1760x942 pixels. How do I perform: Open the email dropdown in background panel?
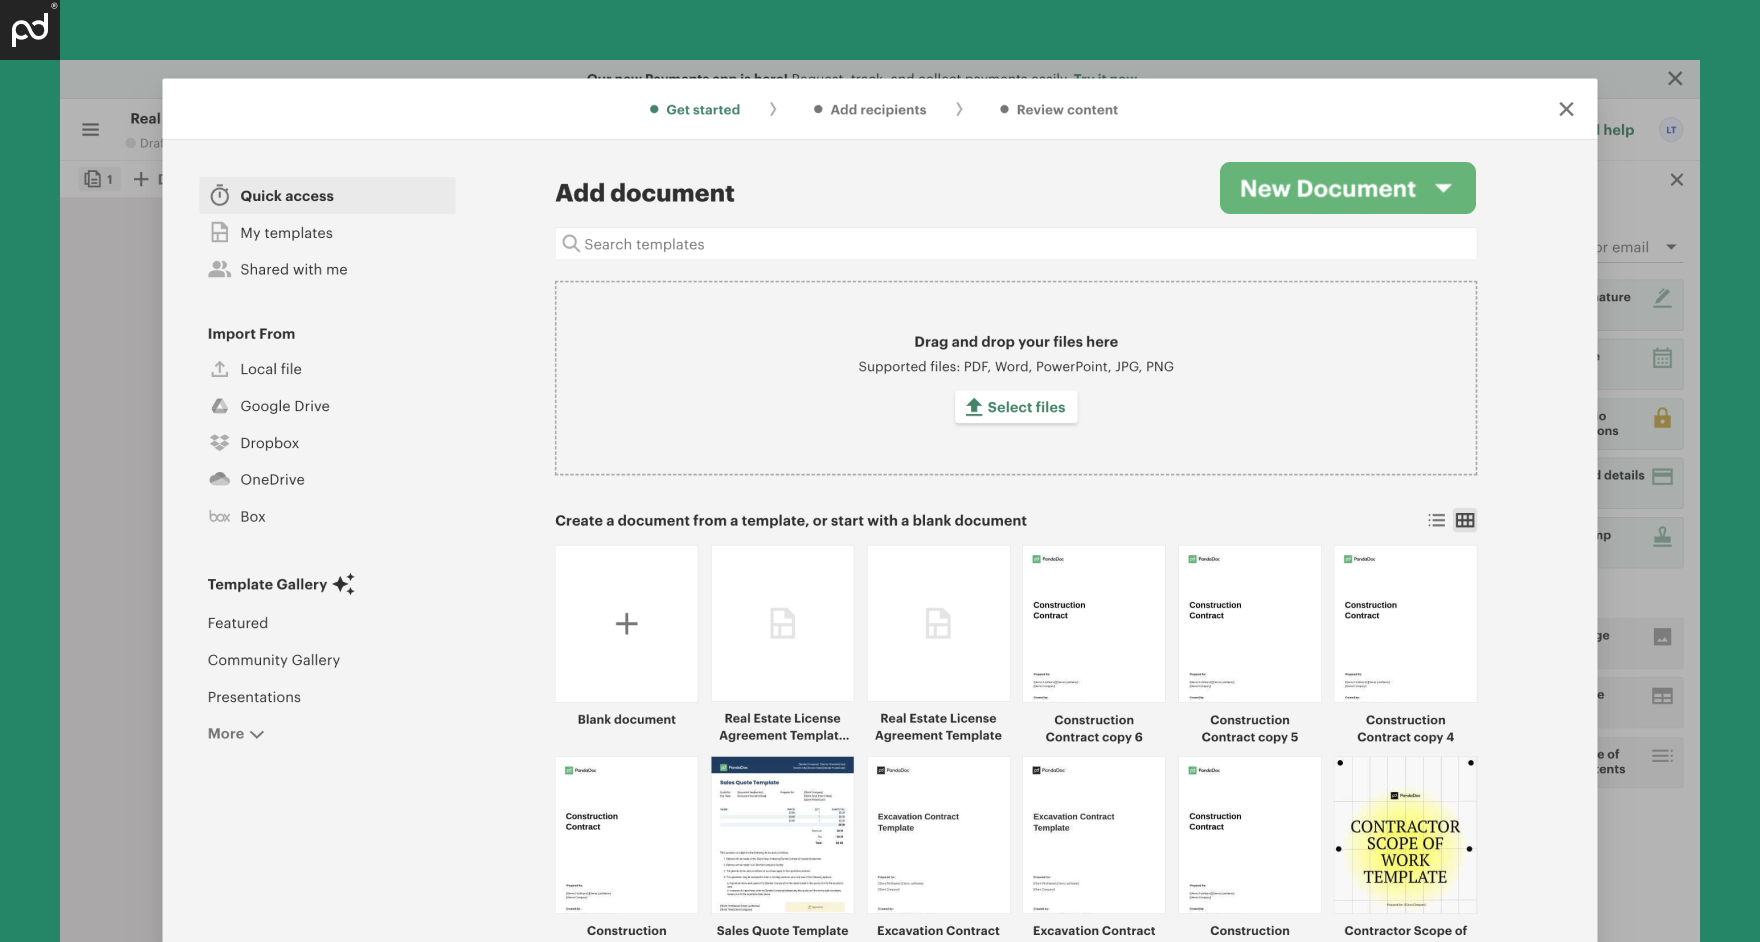1671,247
